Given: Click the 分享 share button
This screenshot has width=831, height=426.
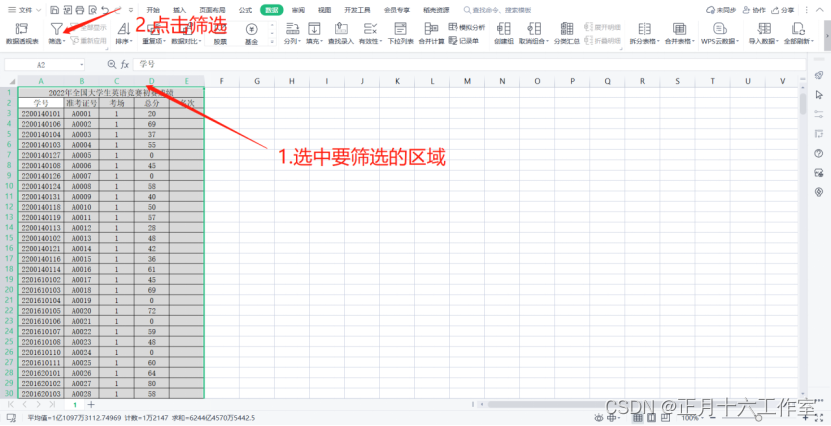Looking at the screenshot, I should [x=783, y=10].
